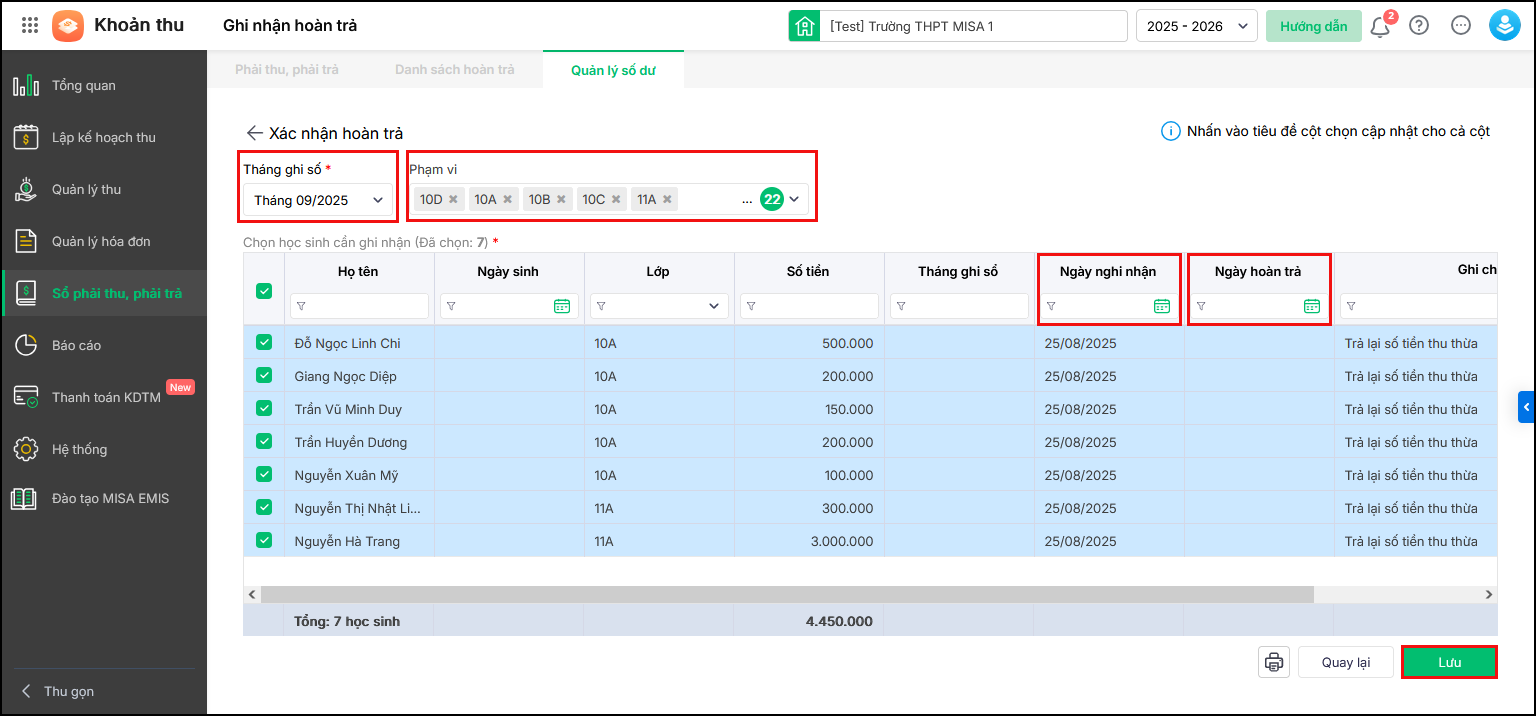Viewport: 1536px width, 716px height.
Task: Switch to the Danh sách hoàn trả tab
Action: pos(454,70)
